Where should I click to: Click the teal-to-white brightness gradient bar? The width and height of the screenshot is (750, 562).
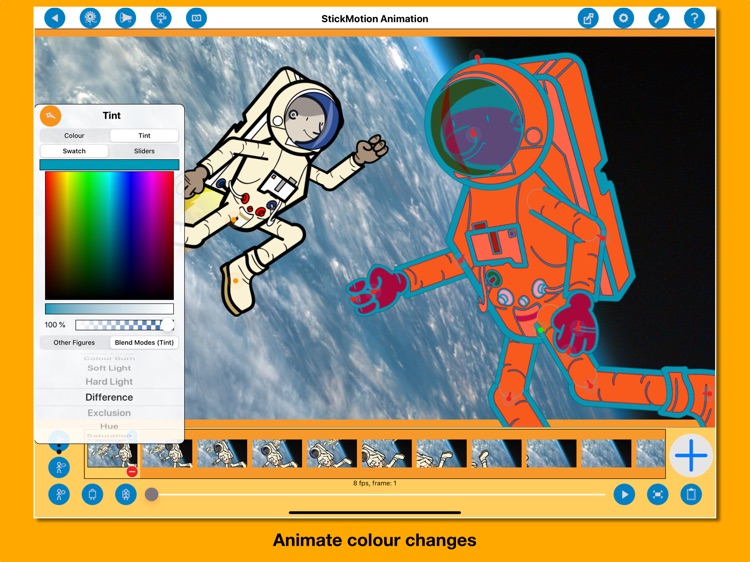click(109, 309)
